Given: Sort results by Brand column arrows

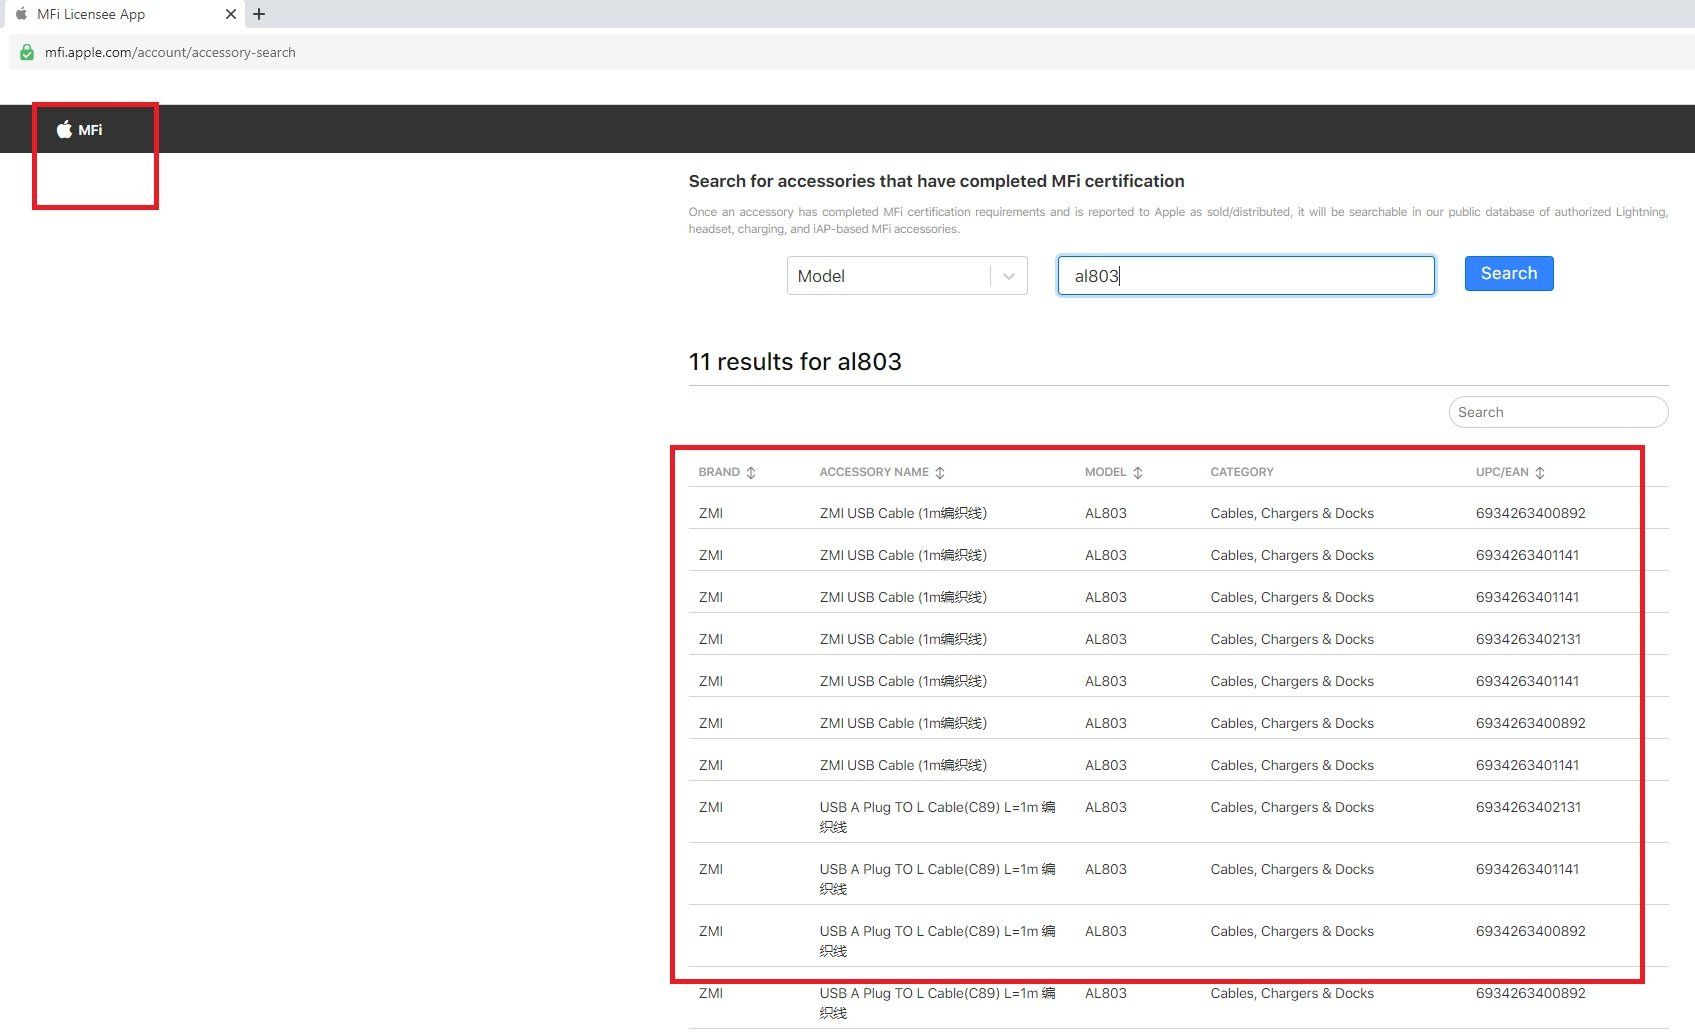Looking at the screenshot, I should [751, 473].
